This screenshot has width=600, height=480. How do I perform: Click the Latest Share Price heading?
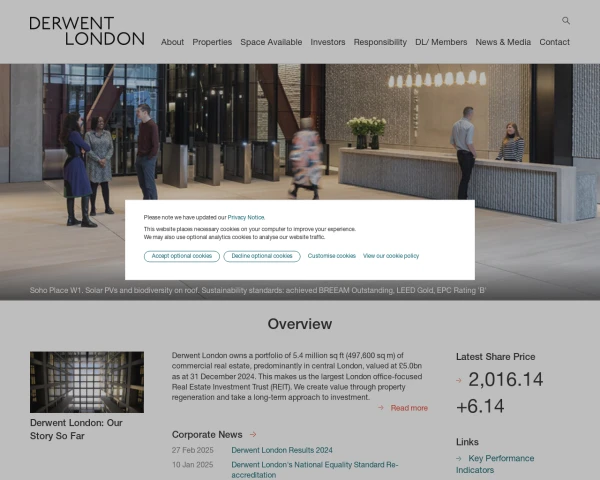[495, 356]
